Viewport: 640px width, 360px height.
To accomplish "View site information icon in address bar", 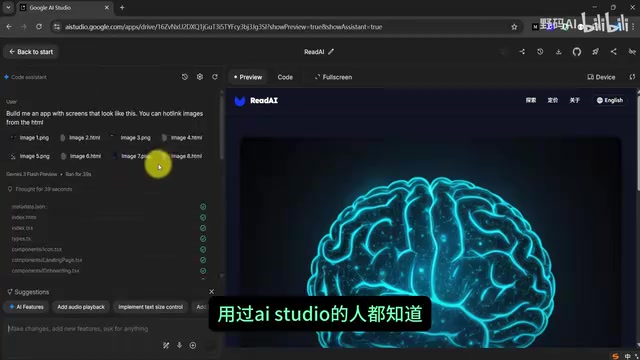I will pos(57,27).
